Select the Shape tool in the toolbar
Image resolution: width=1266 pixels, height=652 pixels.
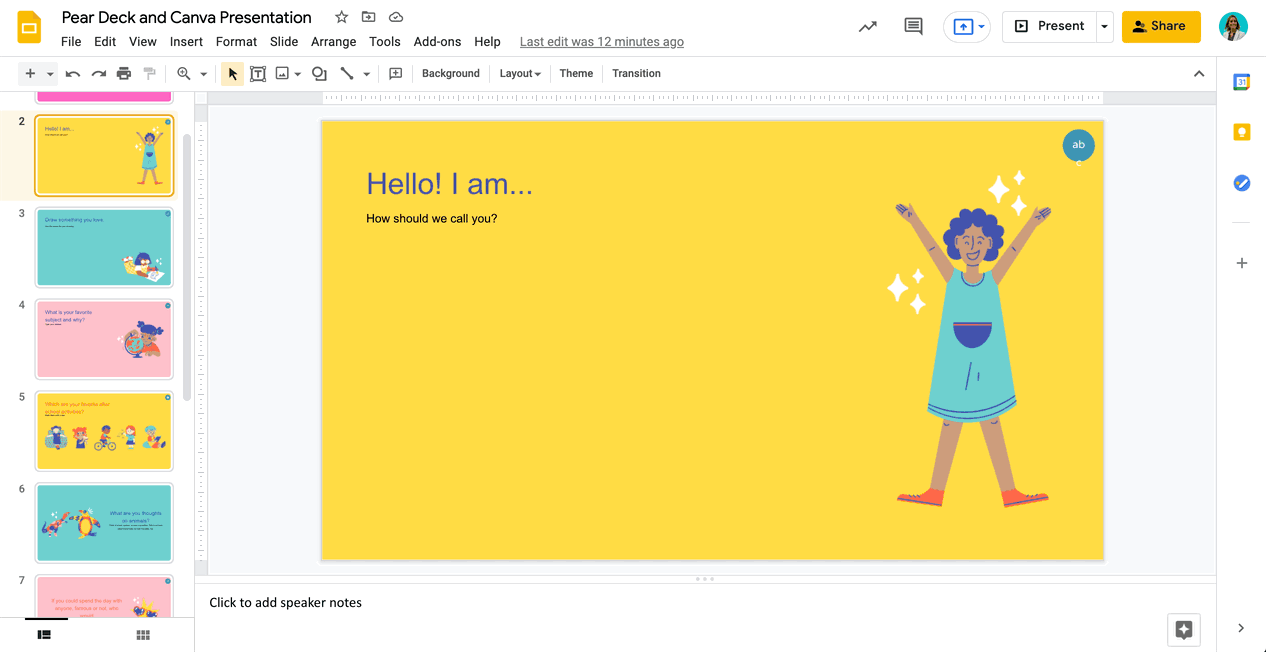pyautogui.click(x=316, y=73)
